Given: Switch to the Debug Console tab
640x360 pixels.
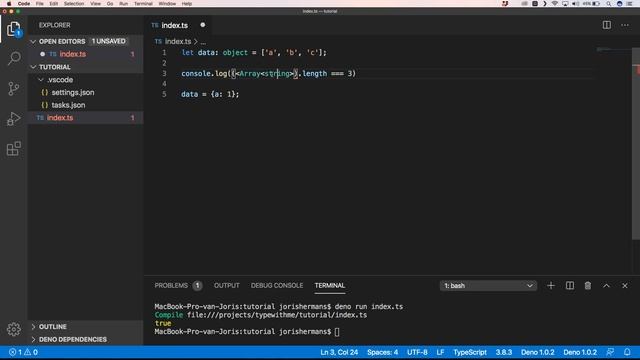Looking at the screenshot, I should [277, 285].
